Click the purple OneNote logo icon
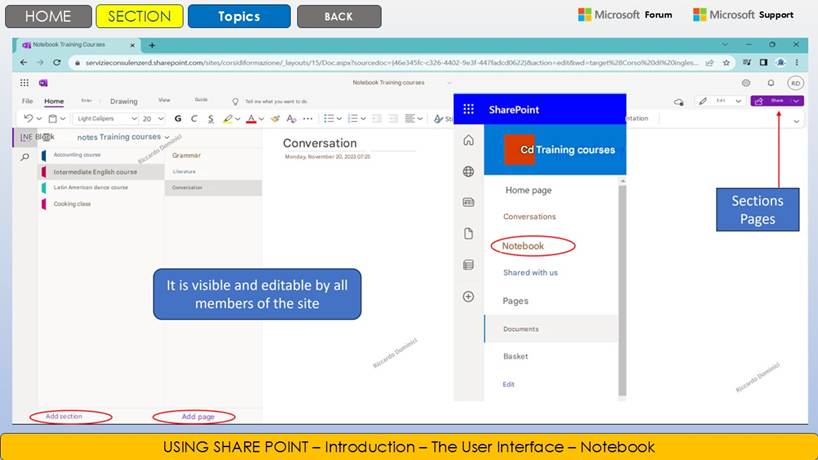The height and width of the screenshot is (460, 818). (43, 83)
